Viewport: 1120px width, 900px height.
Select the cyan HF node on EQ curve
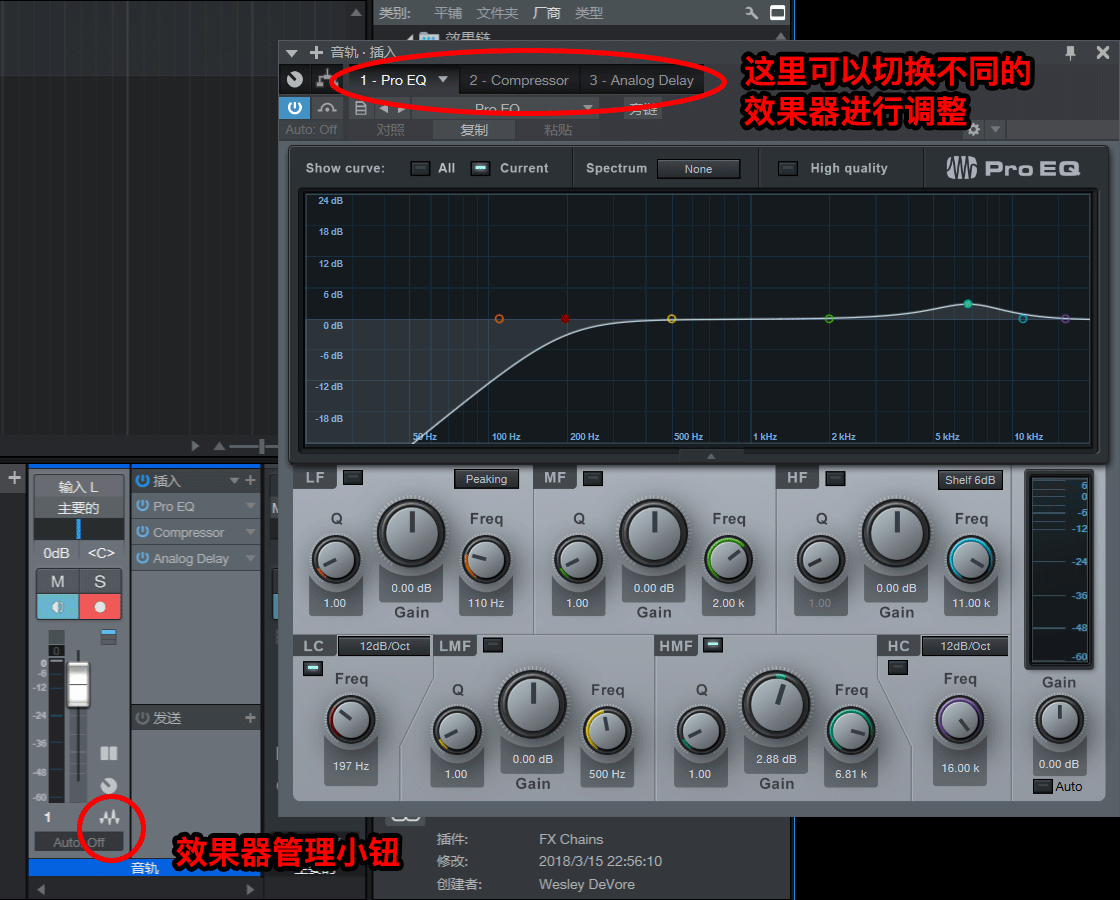click(1023, 319)
